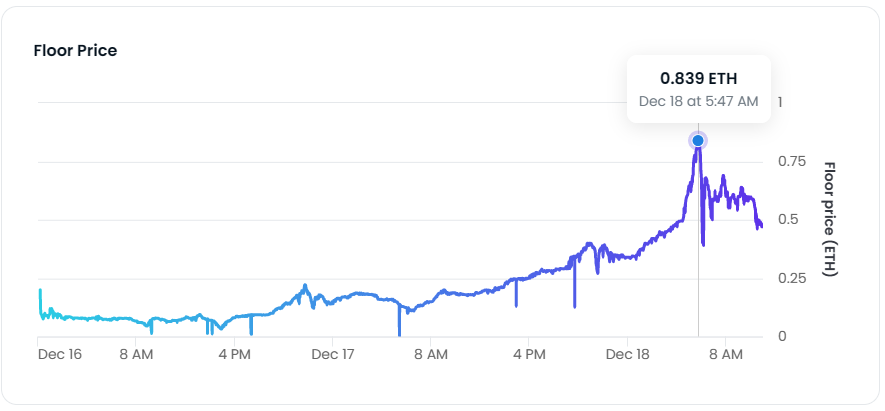Click the 0.75 y-axis tick label

pos(790,161)
